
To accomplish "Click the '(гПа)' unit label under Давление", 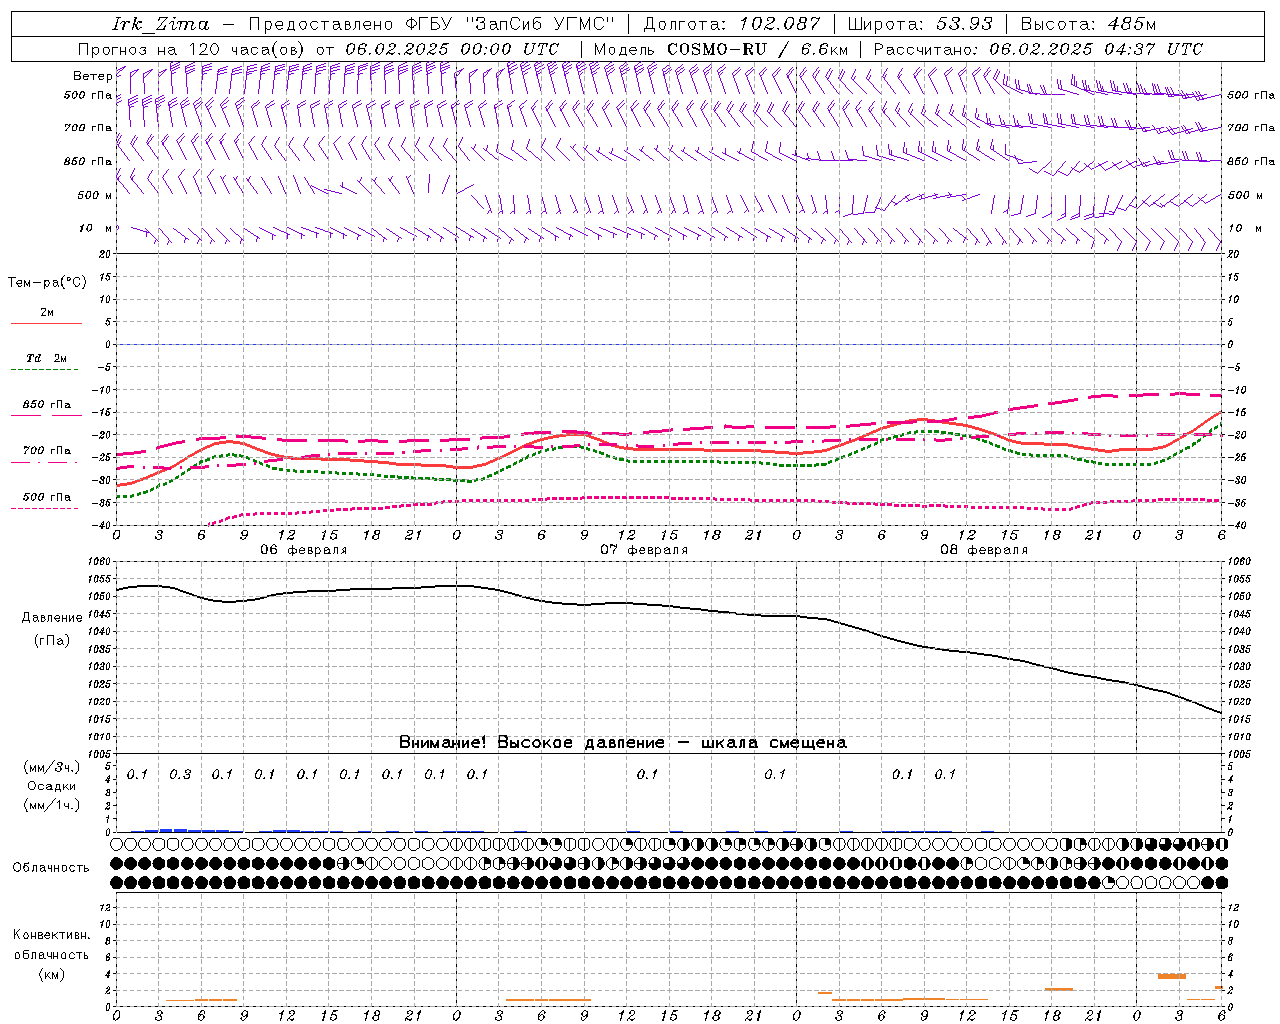I will tap(52, 641).
